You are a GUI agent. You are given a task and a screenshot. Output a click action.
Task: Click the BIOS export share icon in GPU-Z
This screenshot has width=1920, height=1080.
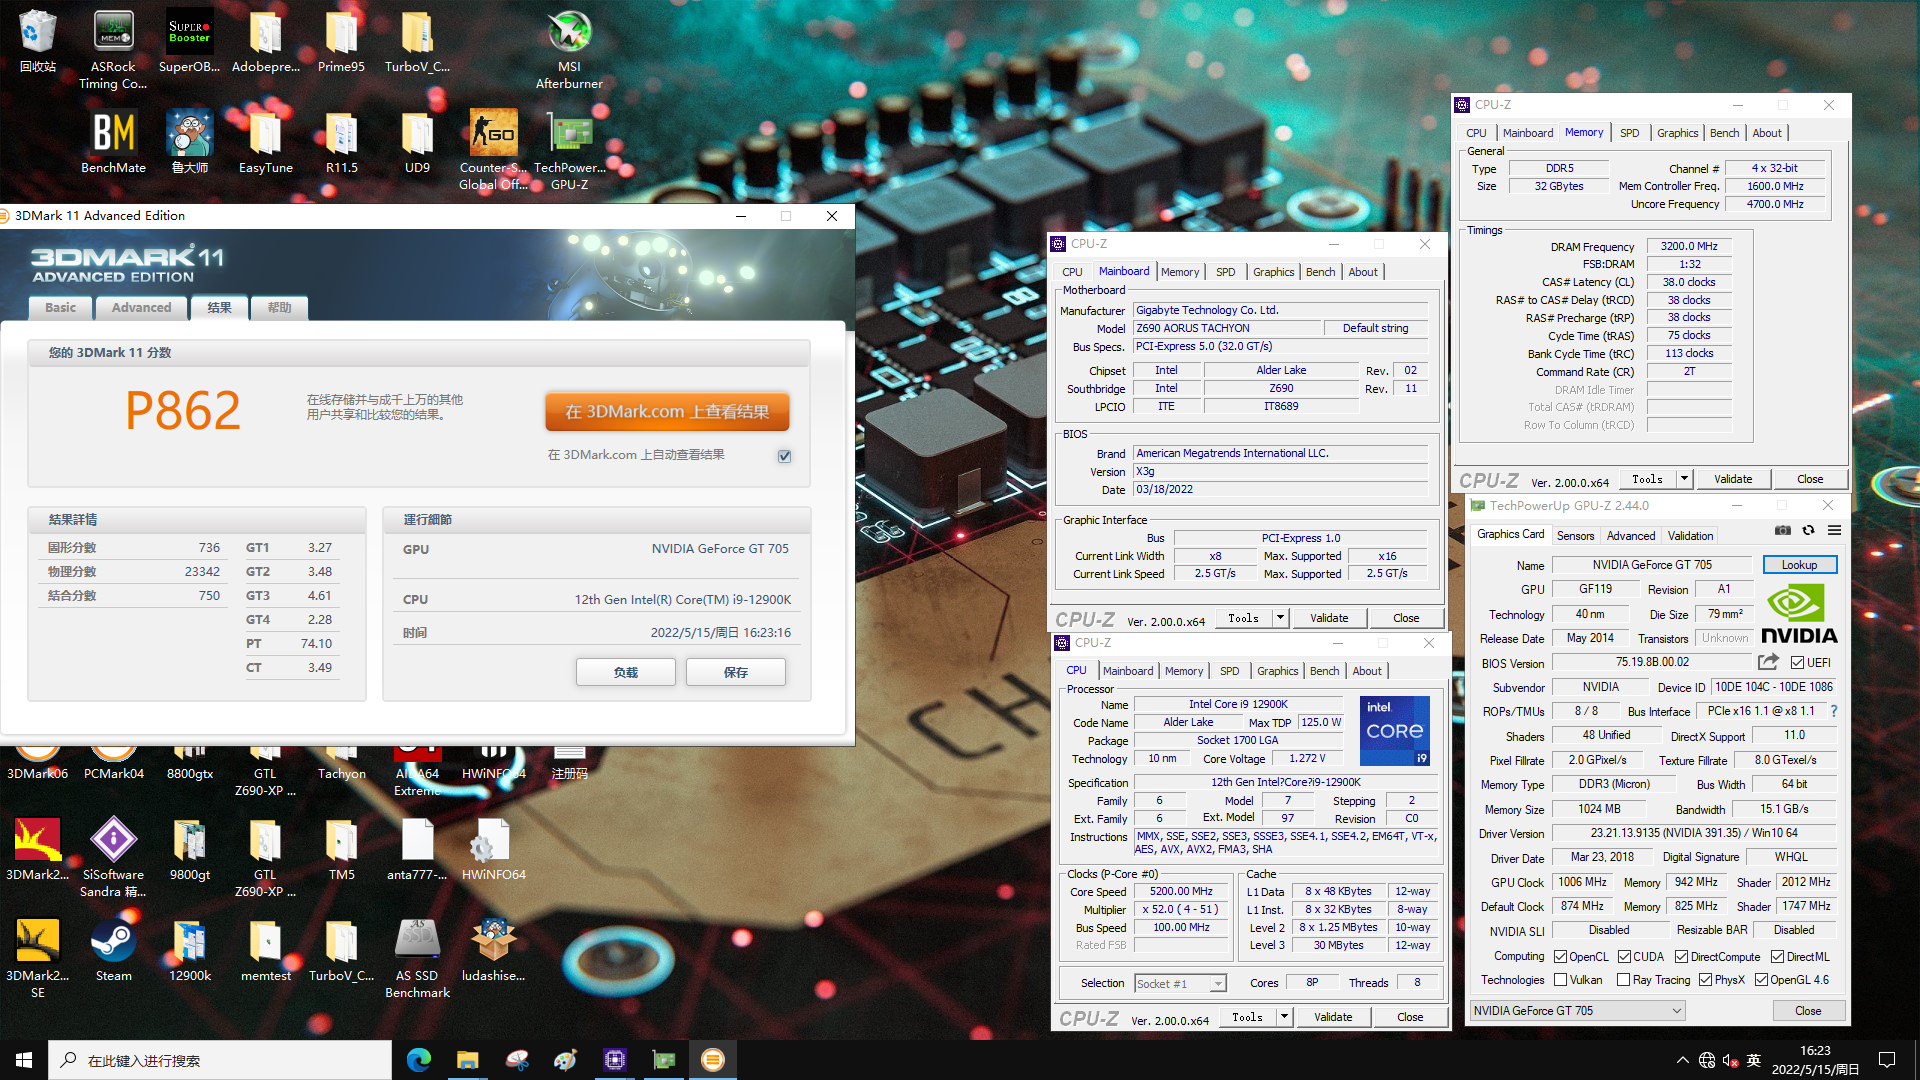(1768, 662)
